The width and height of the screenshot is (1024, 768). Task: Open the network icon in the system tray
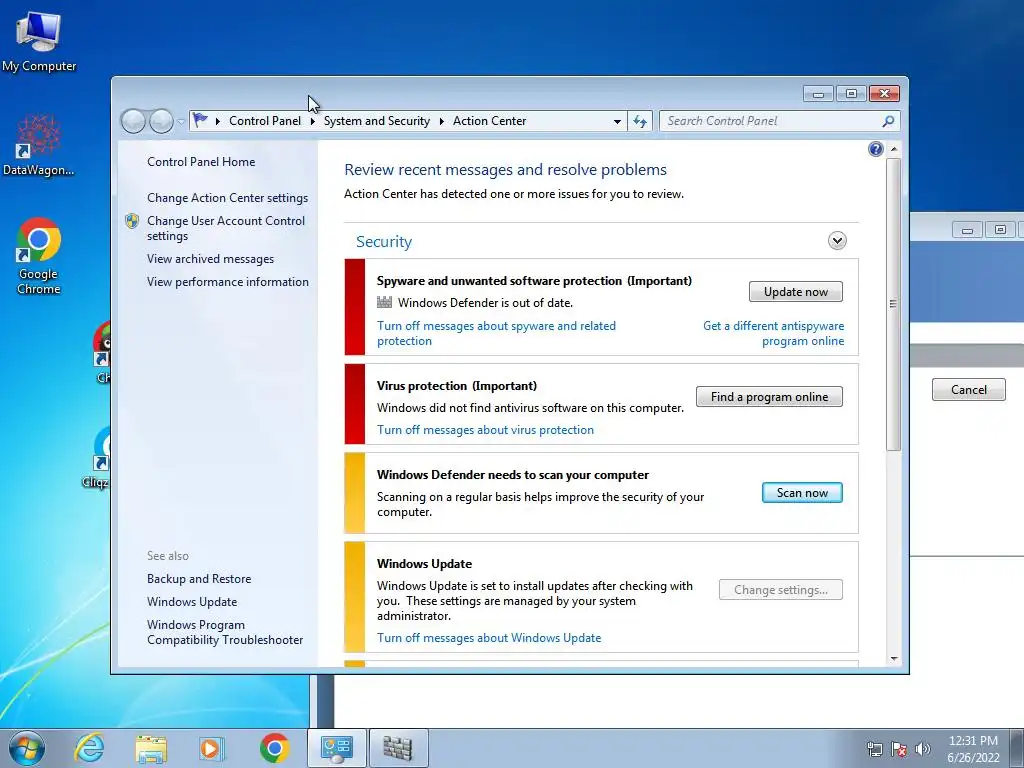(x=874, y=749)
